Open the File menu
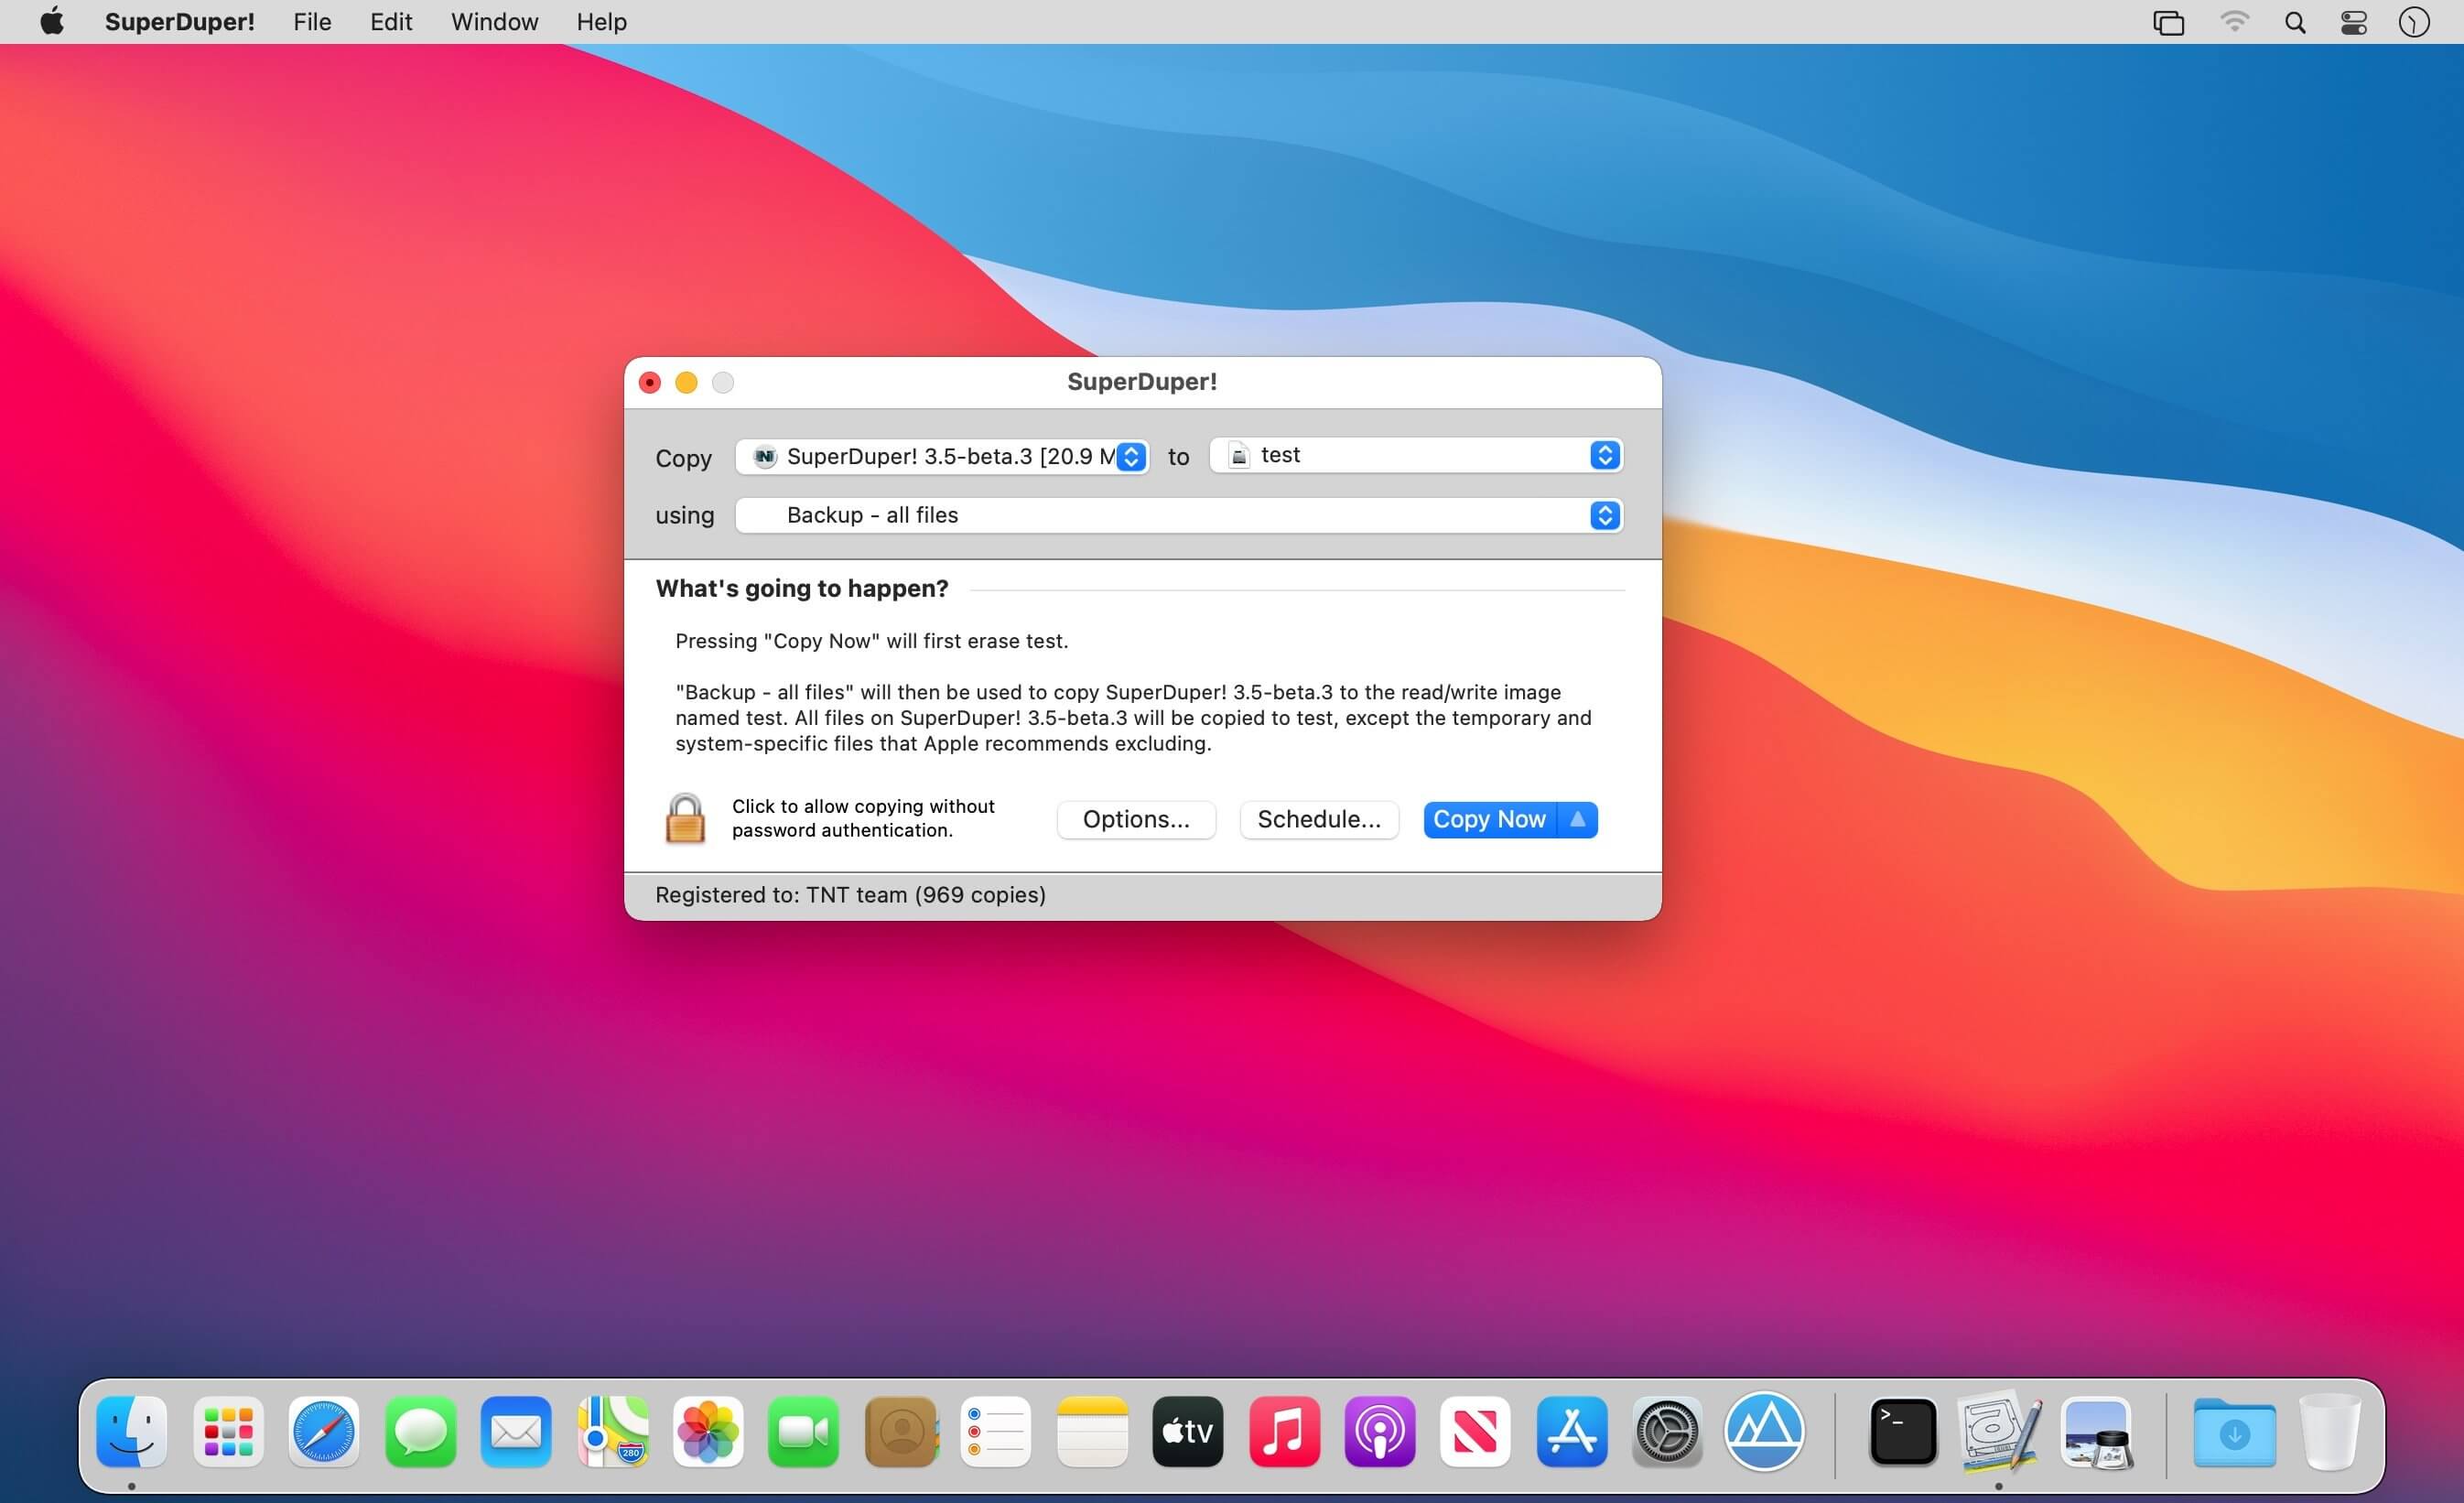The image size is (2464, 1503). tap(312, 21)
